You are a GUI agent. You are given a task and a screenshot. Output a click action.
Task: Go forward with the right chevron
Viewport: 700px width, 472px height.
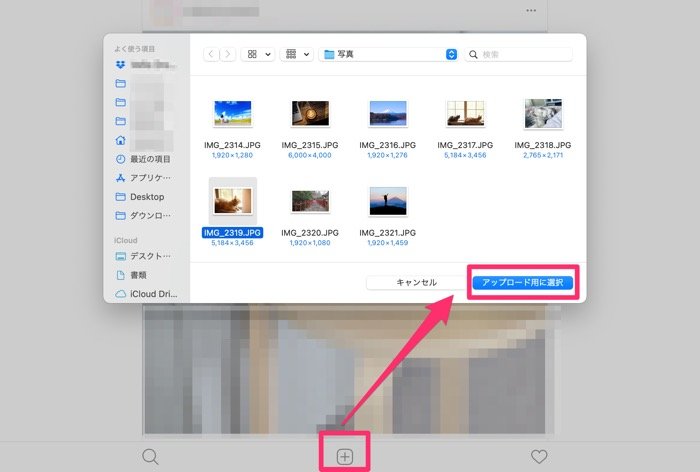[227, 54]
